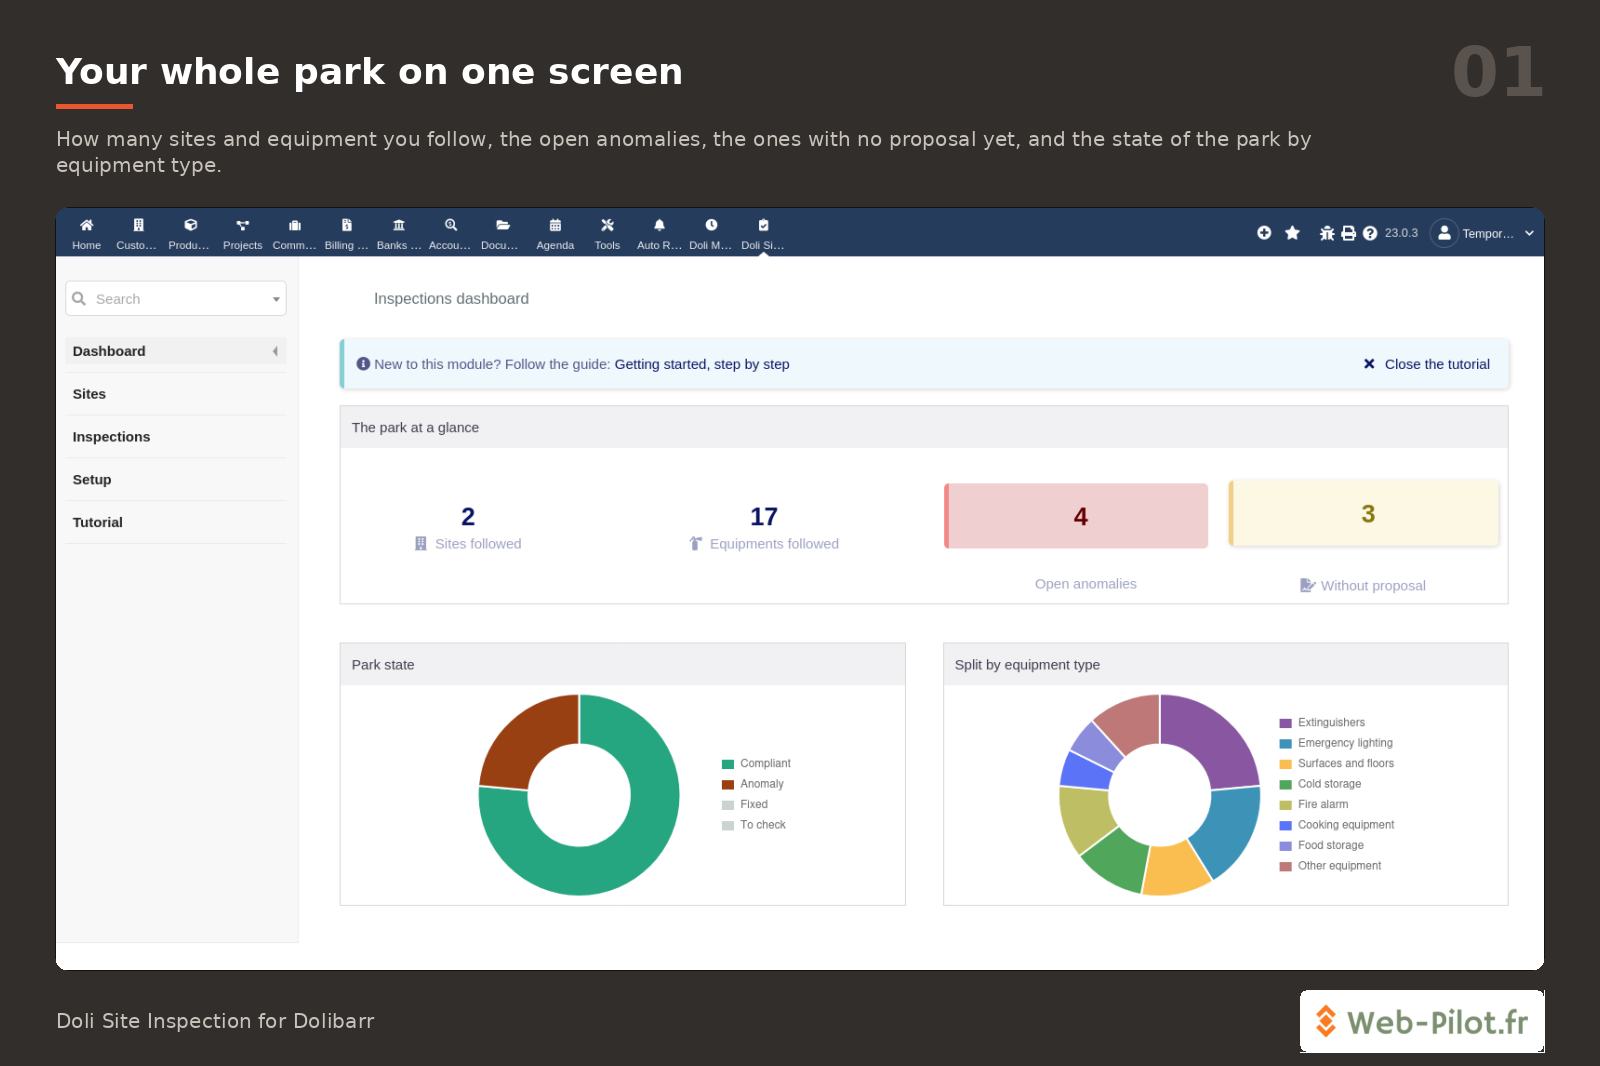Open the Agenda calendar icon
The width and height of the screenshot is (1600, 1066).
coord(555,226)
